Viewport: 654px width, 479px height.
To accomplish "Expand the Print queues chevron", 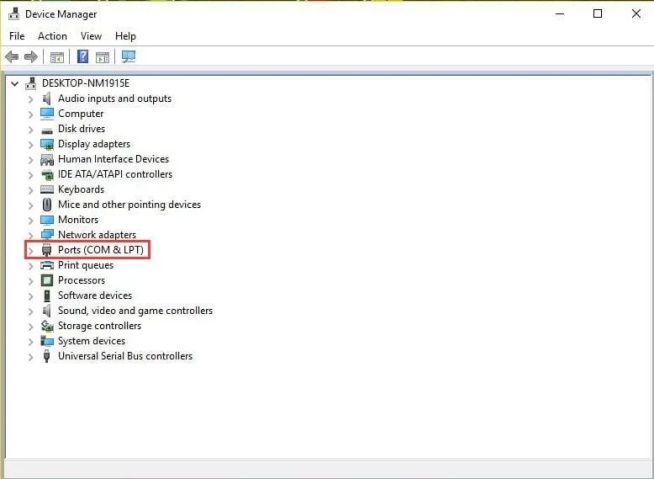I will tap(30, 266).
